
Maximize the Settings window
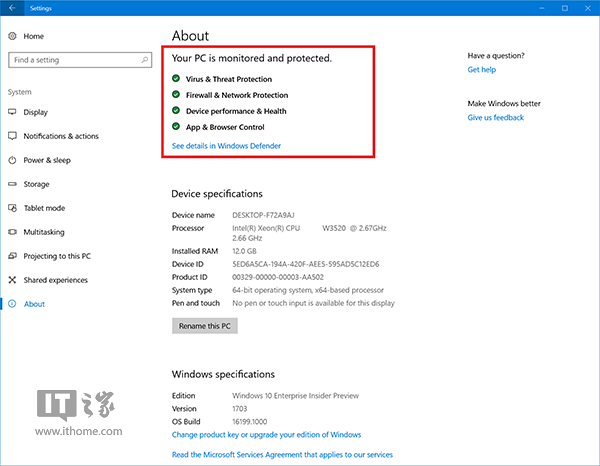click(x=565, y=8)
